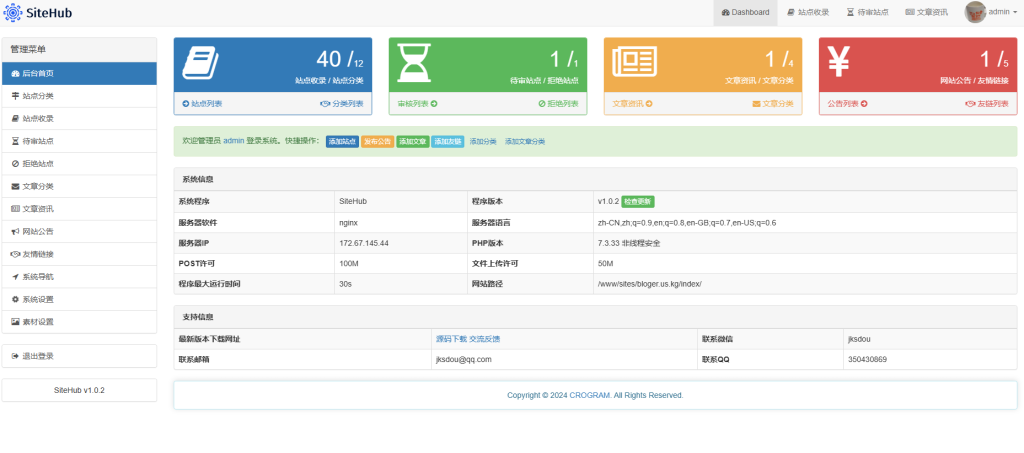This screenshot has height=453, width=1024.
Task: Open the 源码下载 link
Action: (x=451, y=339)
